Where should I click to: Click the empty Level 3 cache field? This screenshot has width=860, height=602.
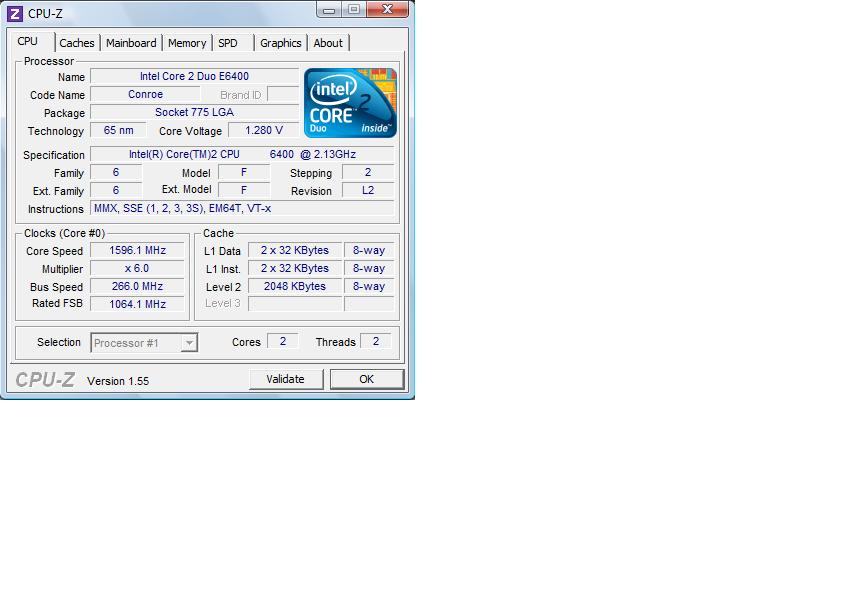[x=295, y=304]
